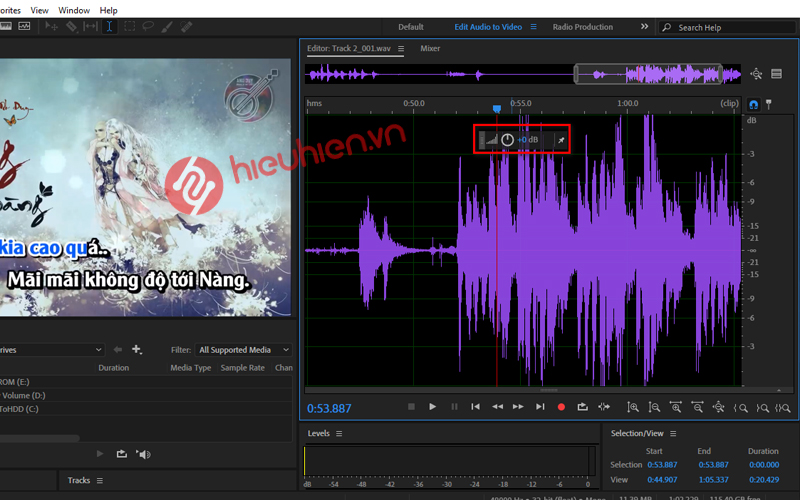Open the Levels panel menu icon

[339, 433]
